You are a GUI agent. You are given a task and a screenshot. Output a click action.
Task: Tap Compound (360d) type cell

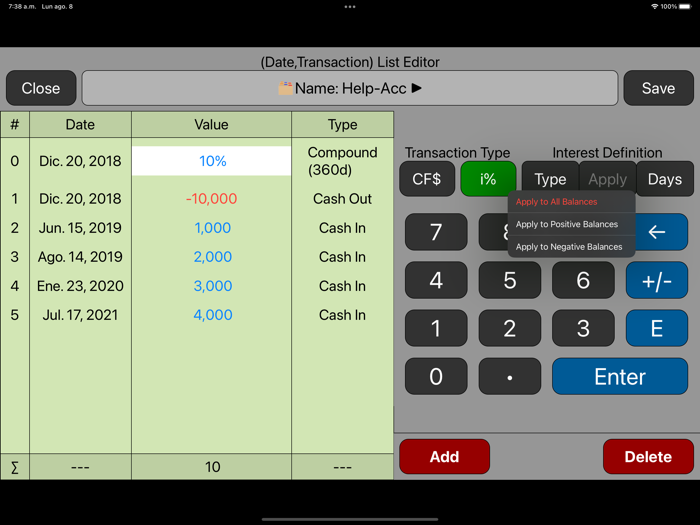coord(342,161)
